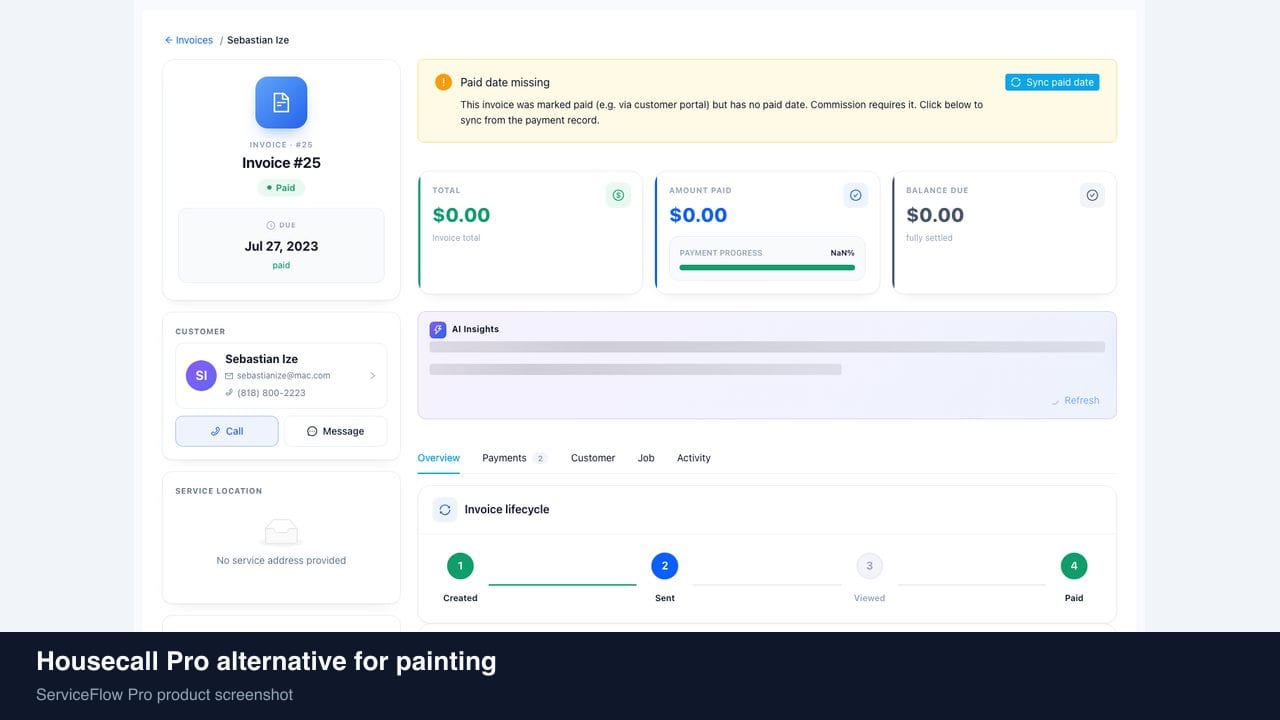
Task: Go back to Invoices list
Action: [189, 40]
